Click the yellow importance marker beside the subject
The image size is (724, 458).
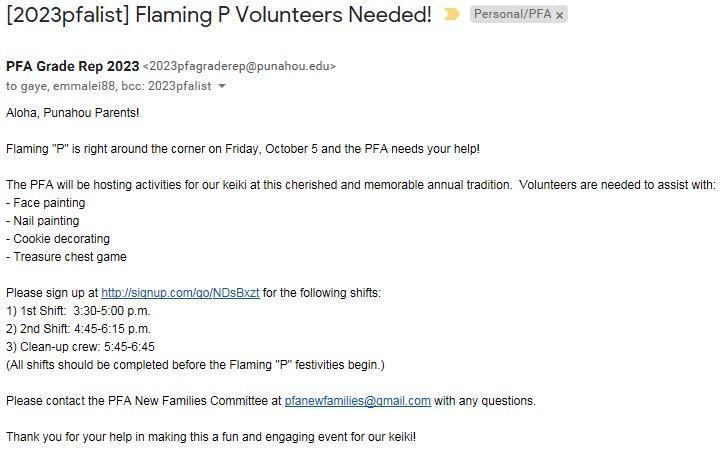451,15
